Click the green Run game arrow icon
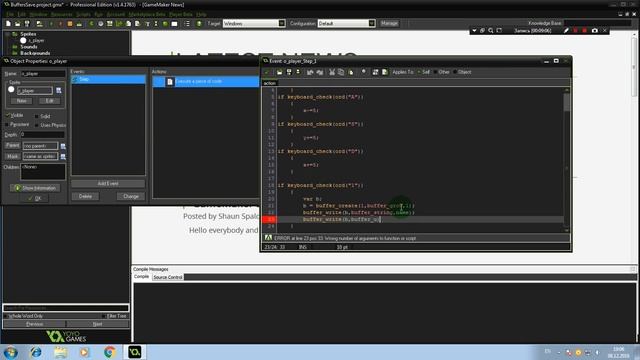The image size is (640, 360). pos(51,24)
